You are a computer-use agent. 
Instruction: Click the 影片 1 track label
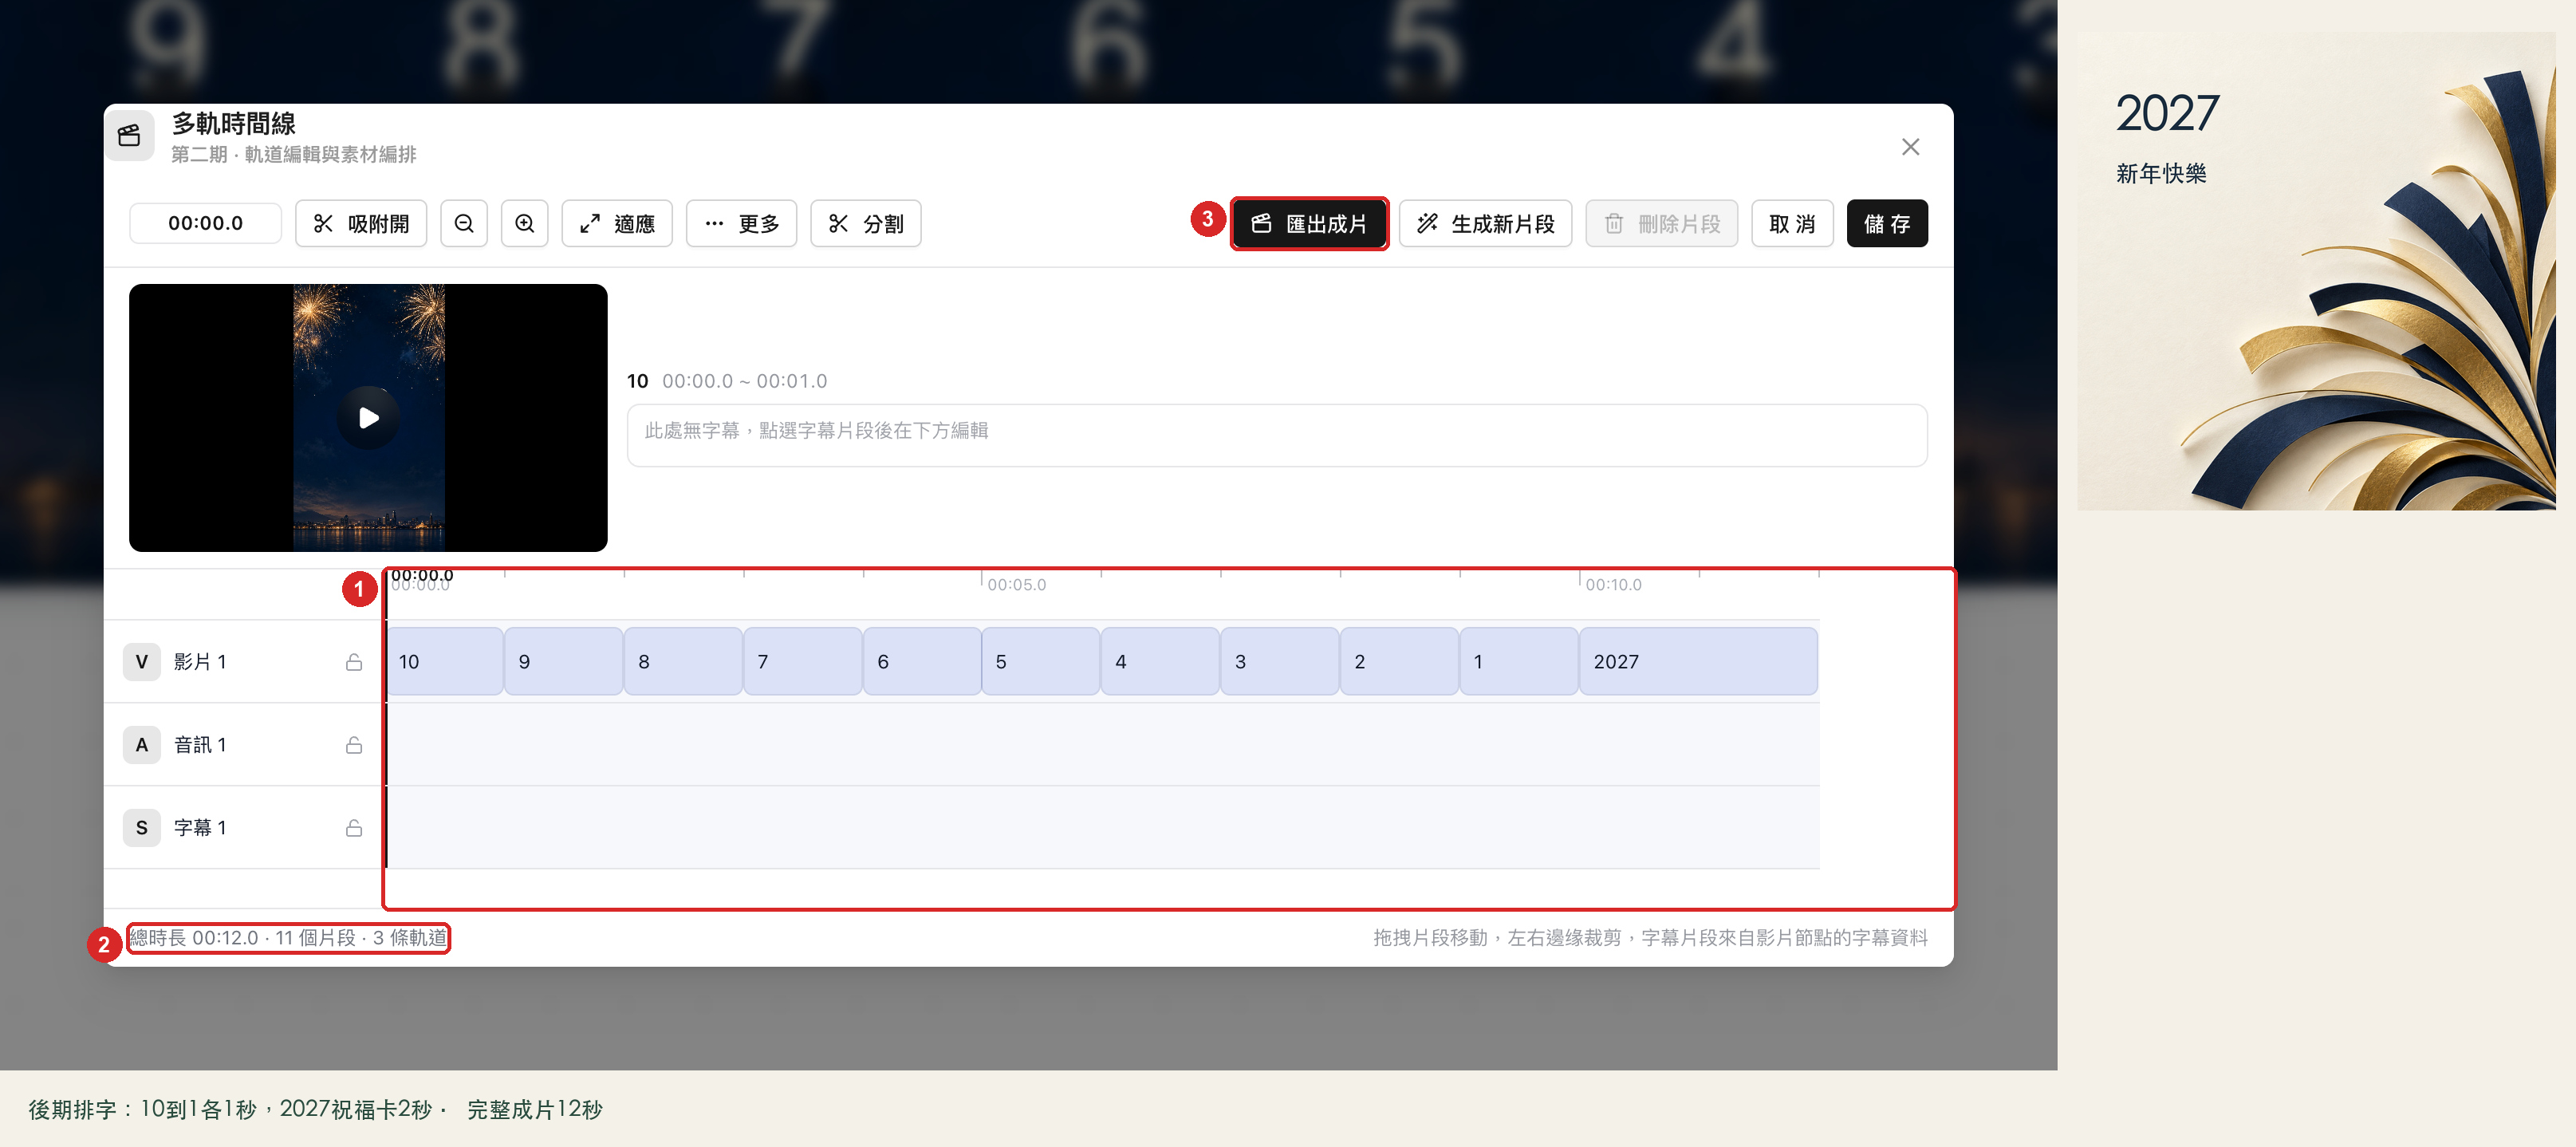point(200,661)
